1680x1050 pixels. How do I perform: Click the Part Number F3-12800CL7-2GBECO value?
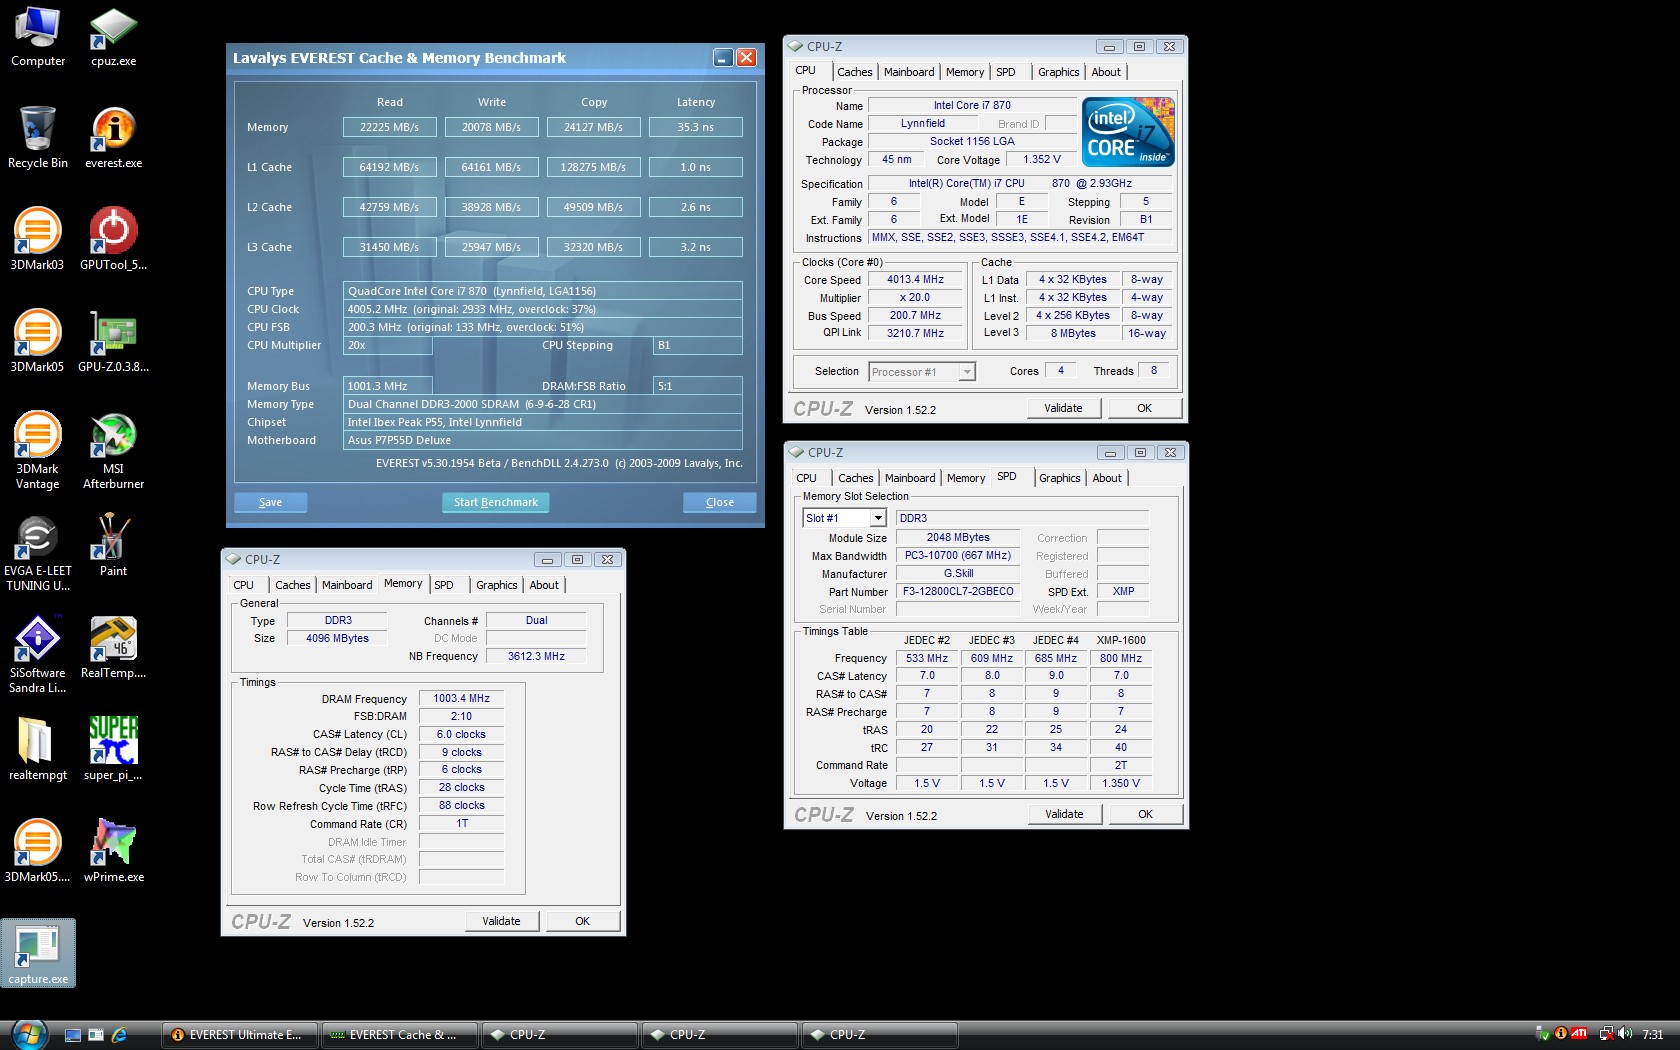958,592
